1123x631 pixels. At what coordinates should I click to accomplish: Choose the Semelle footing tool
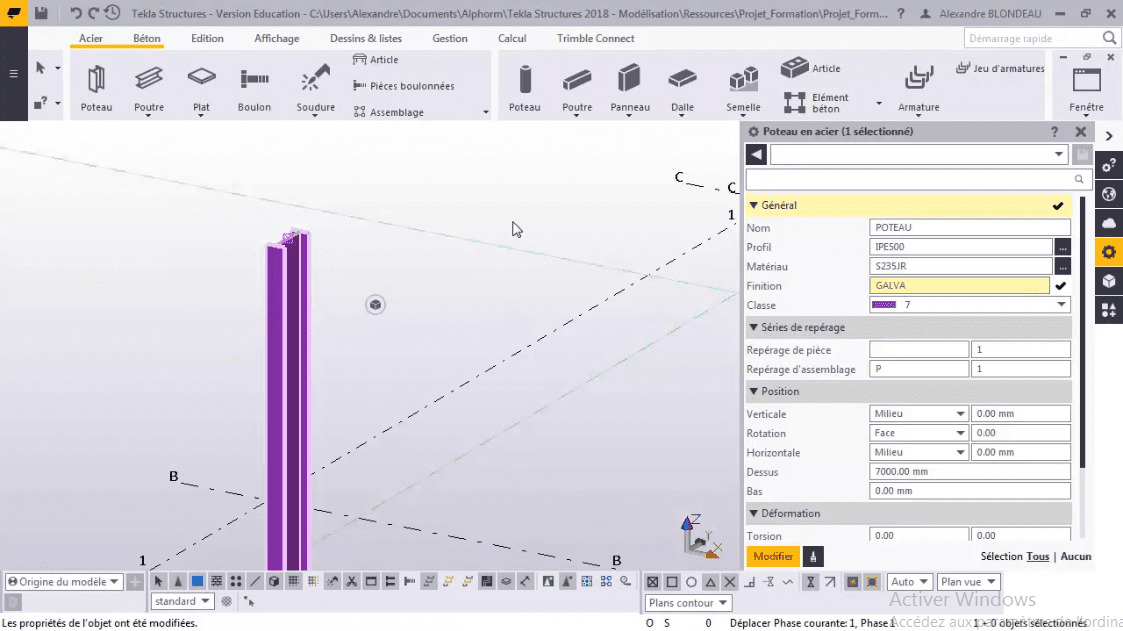coord(743,88)
